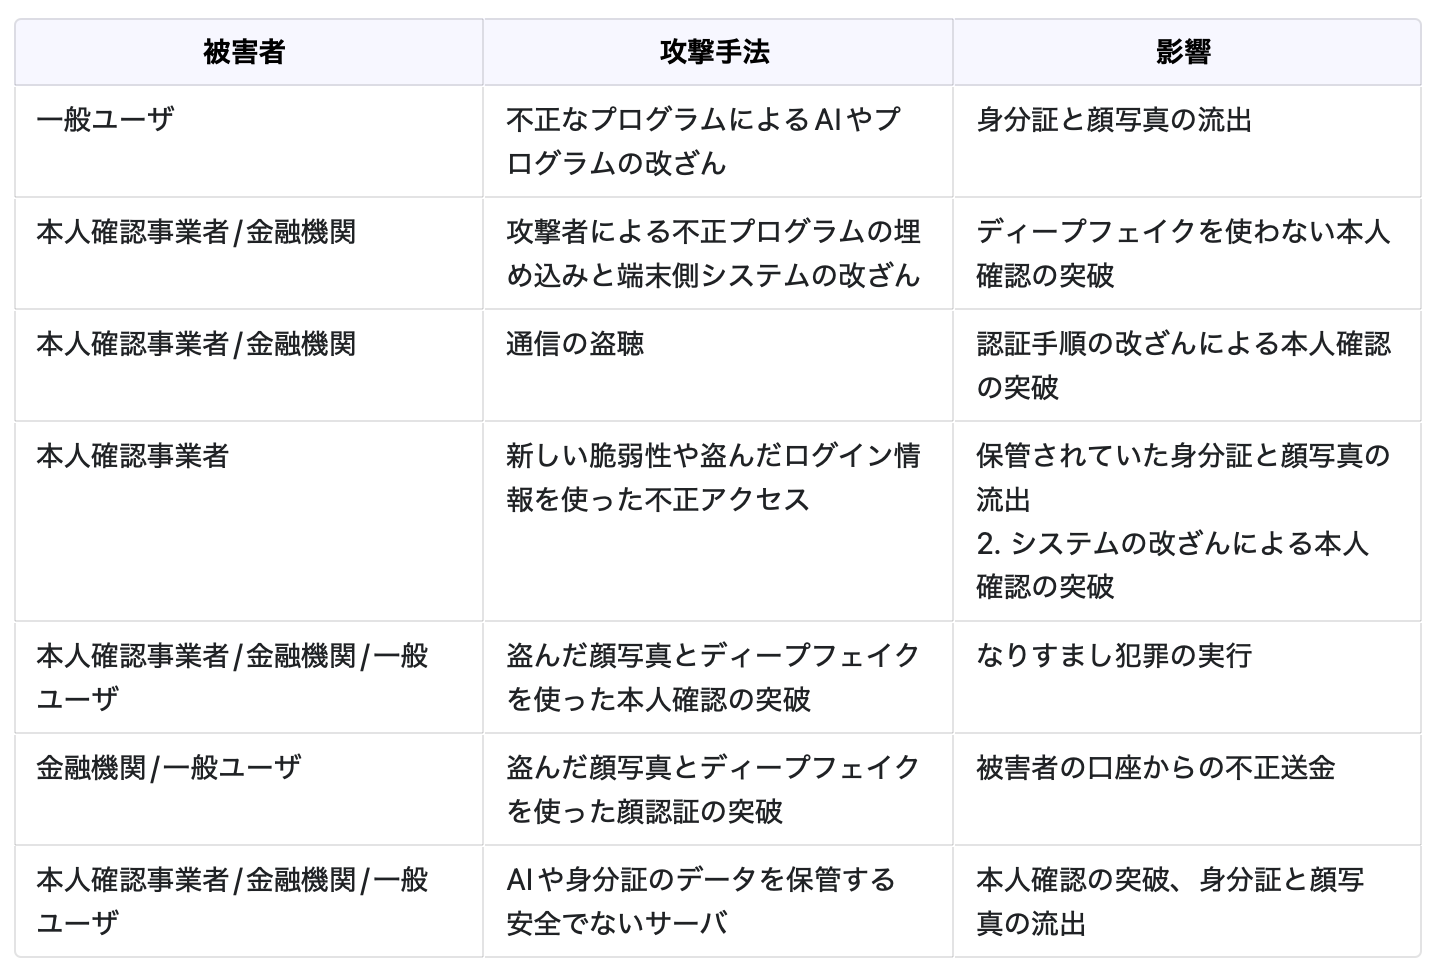
Task: Click the 攻撃手法 column header
Action: tap(715, 52)
